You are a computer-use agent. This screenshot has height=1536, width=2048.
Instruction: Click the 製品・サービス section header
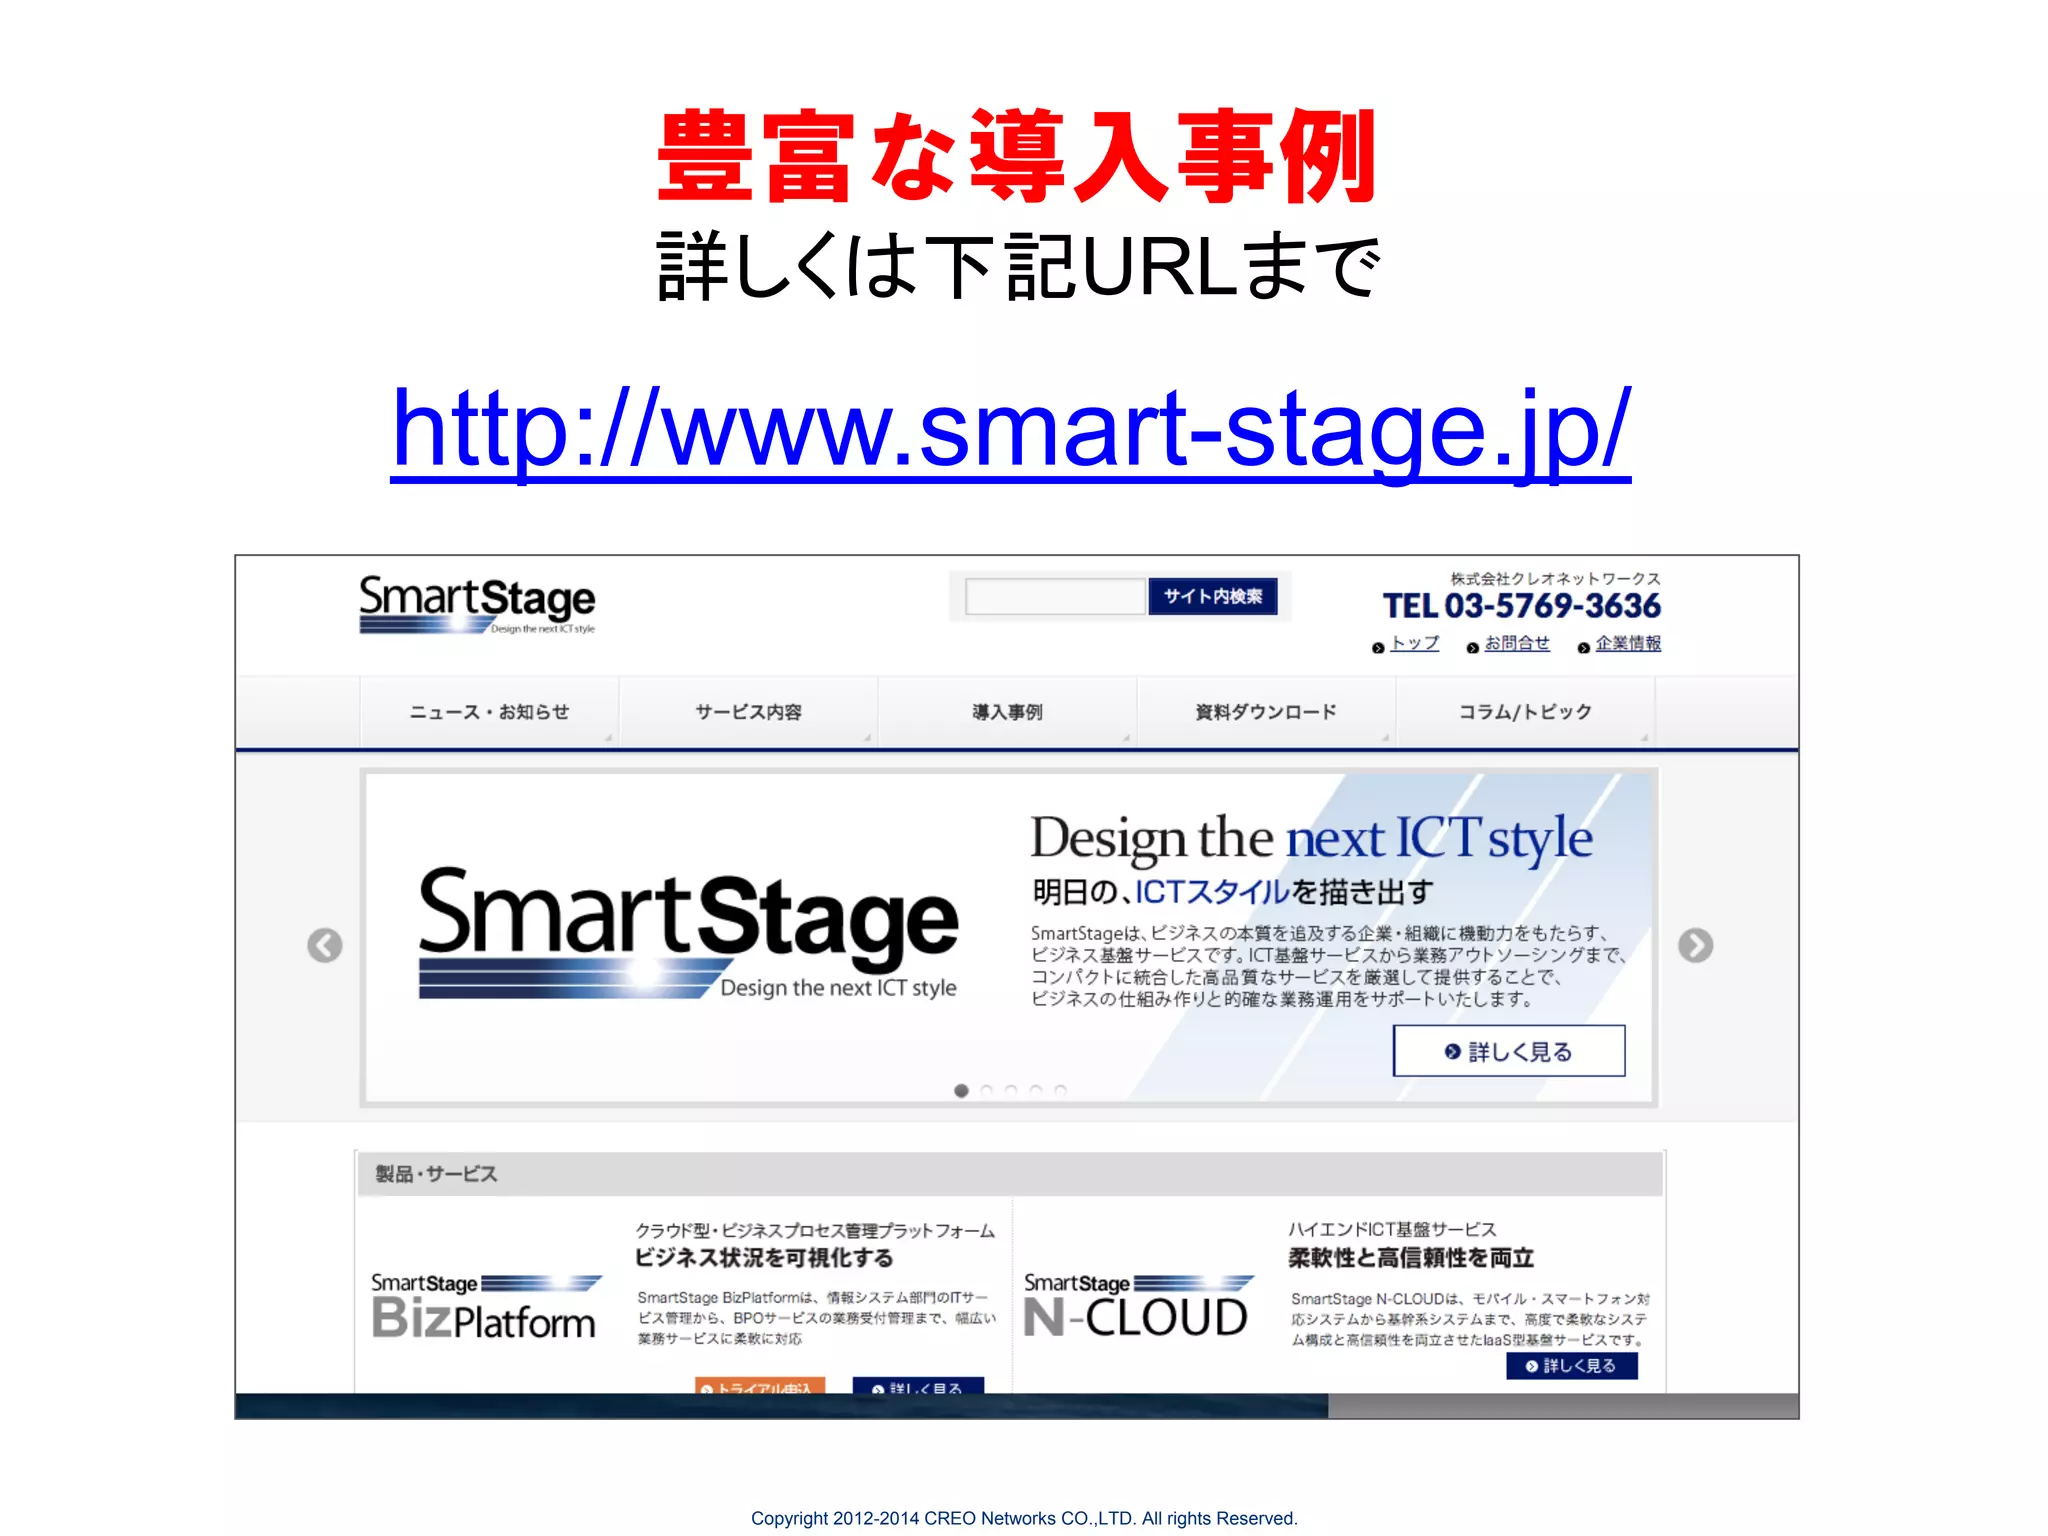1010,1174
